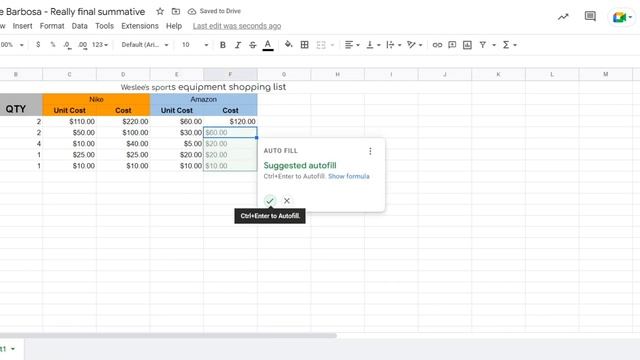Open the Format menu
This screenshot has width=640, height=360.
52,26
